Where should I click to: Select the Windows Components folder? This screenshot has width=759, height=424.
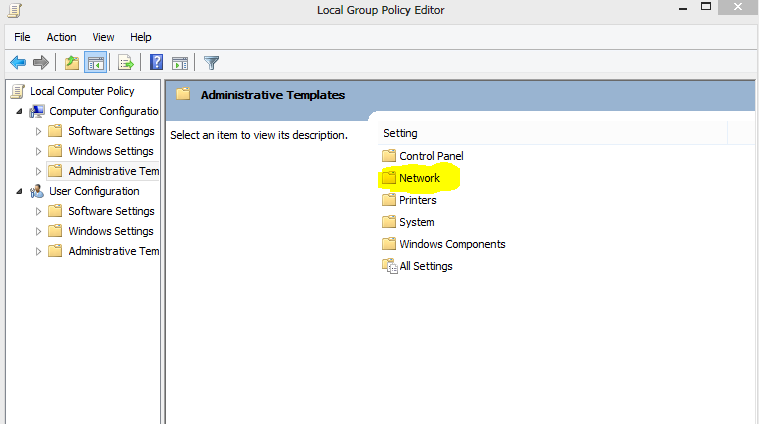coord(452,244)
